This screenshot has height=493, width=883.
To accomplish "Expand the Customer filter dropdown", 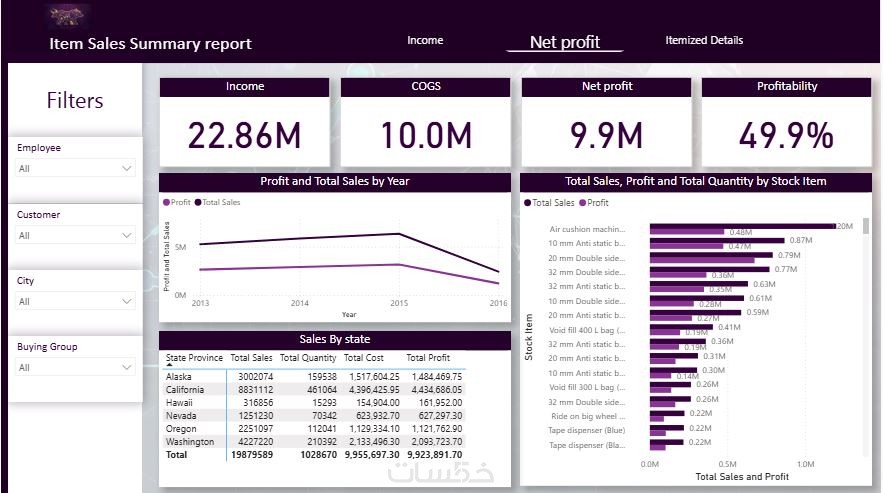I will pyautogui.click(x=75, y=235).
